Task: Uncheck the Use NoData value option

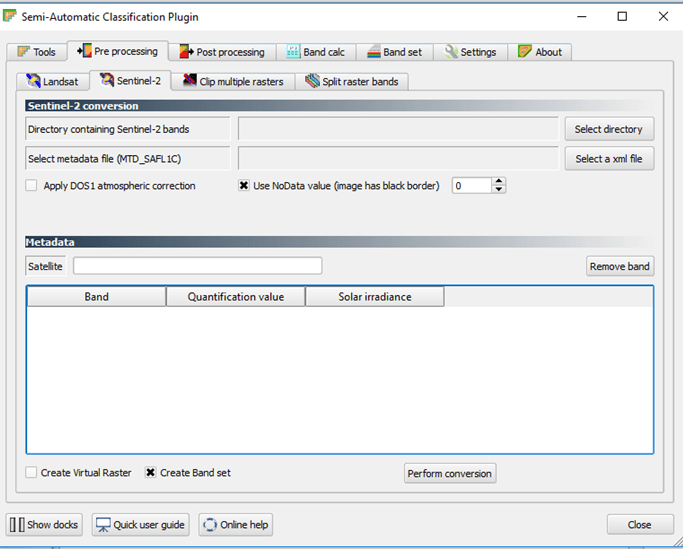Action: click(x=244, y=186)
